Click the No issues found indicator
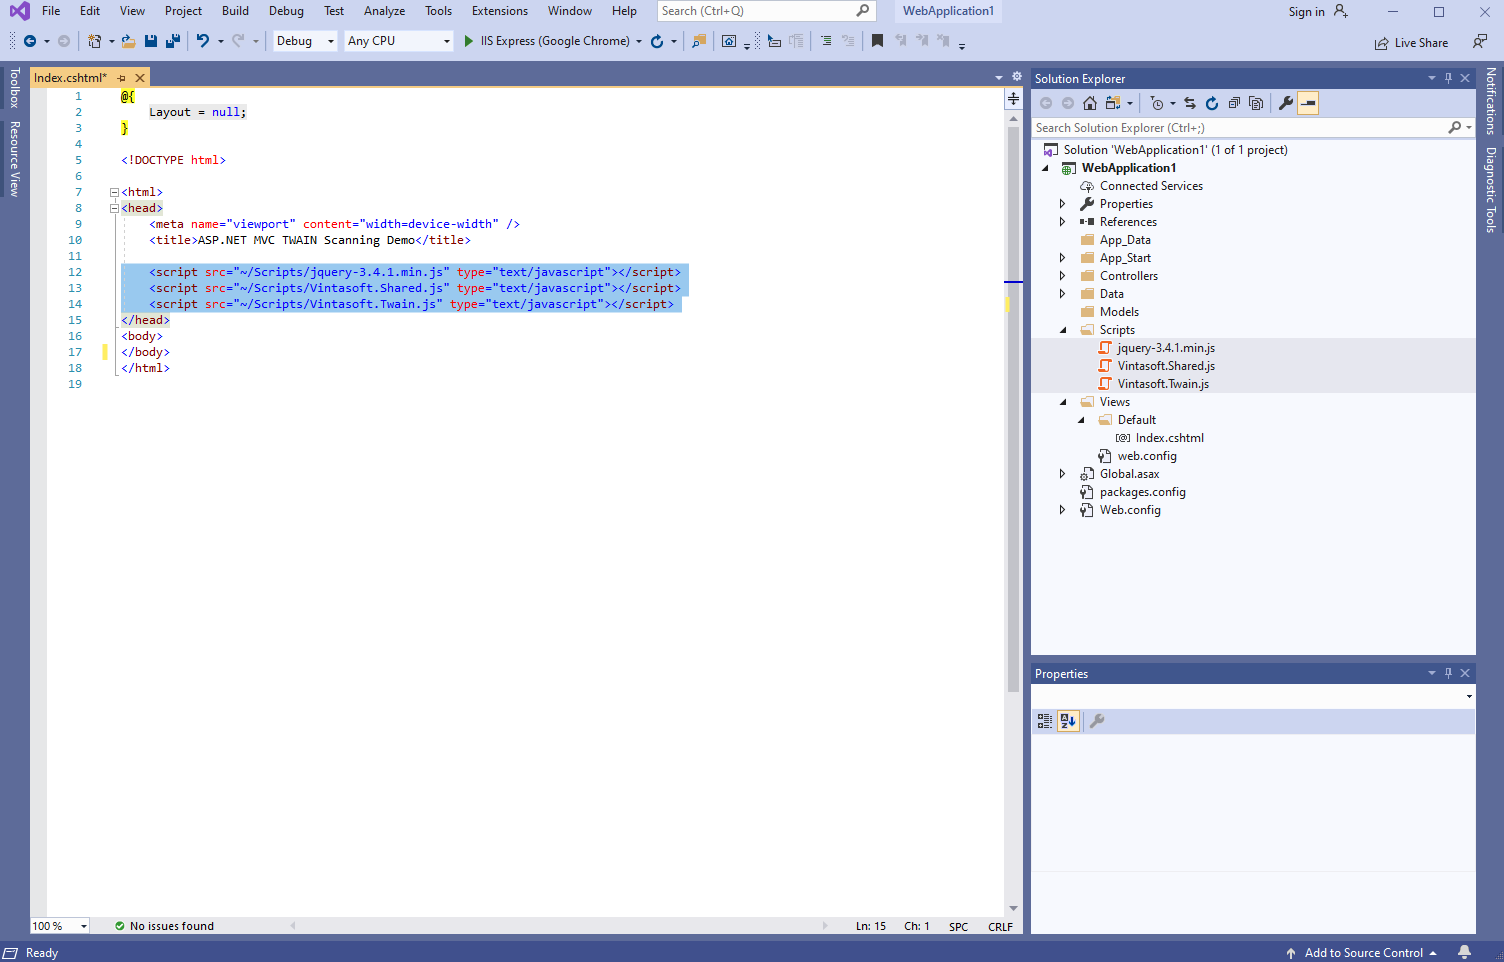Screen dimensions: 1504x962 pos(164,926)
